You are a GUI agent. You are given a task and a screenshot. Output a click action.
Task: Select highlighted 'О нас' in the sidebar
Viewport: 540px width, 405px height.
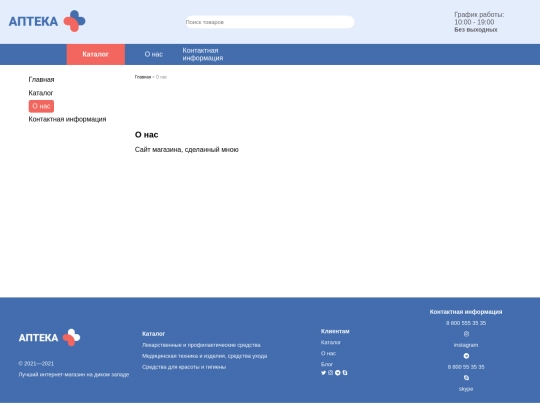coord(41,106)
